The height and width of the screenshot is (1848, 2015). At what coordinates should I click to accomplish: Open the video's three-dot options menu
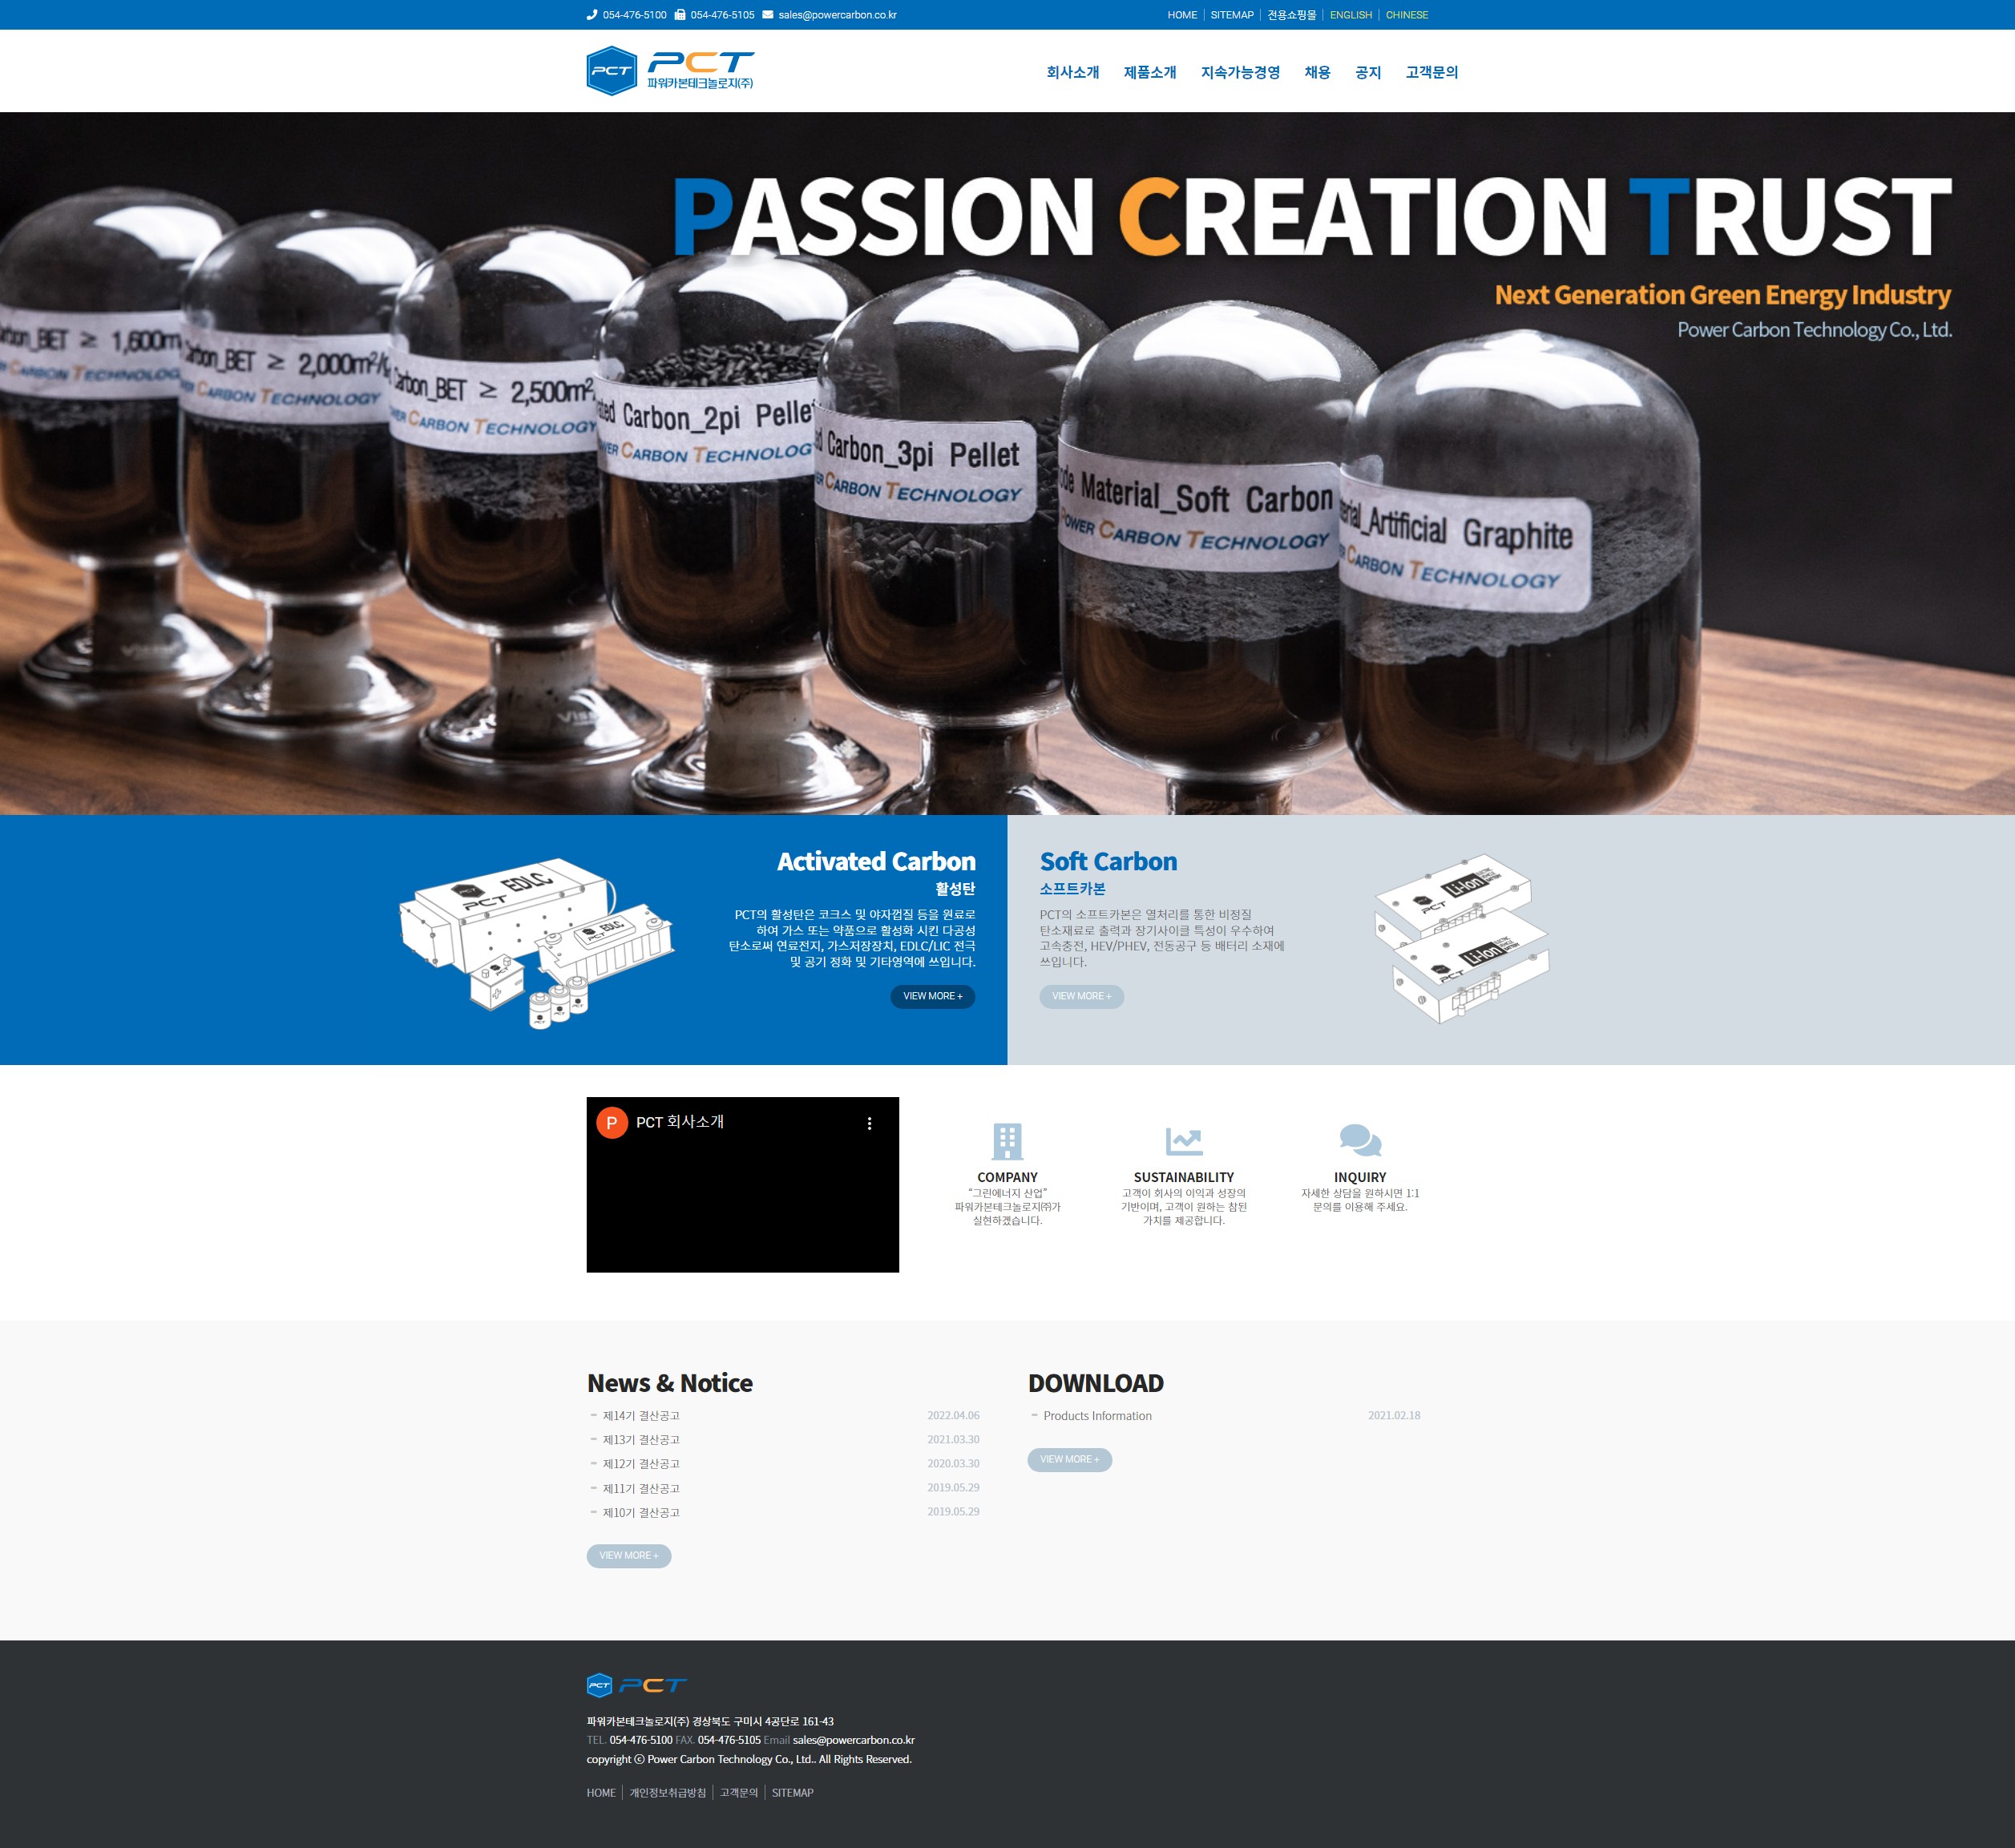[x=869, y=1123]
